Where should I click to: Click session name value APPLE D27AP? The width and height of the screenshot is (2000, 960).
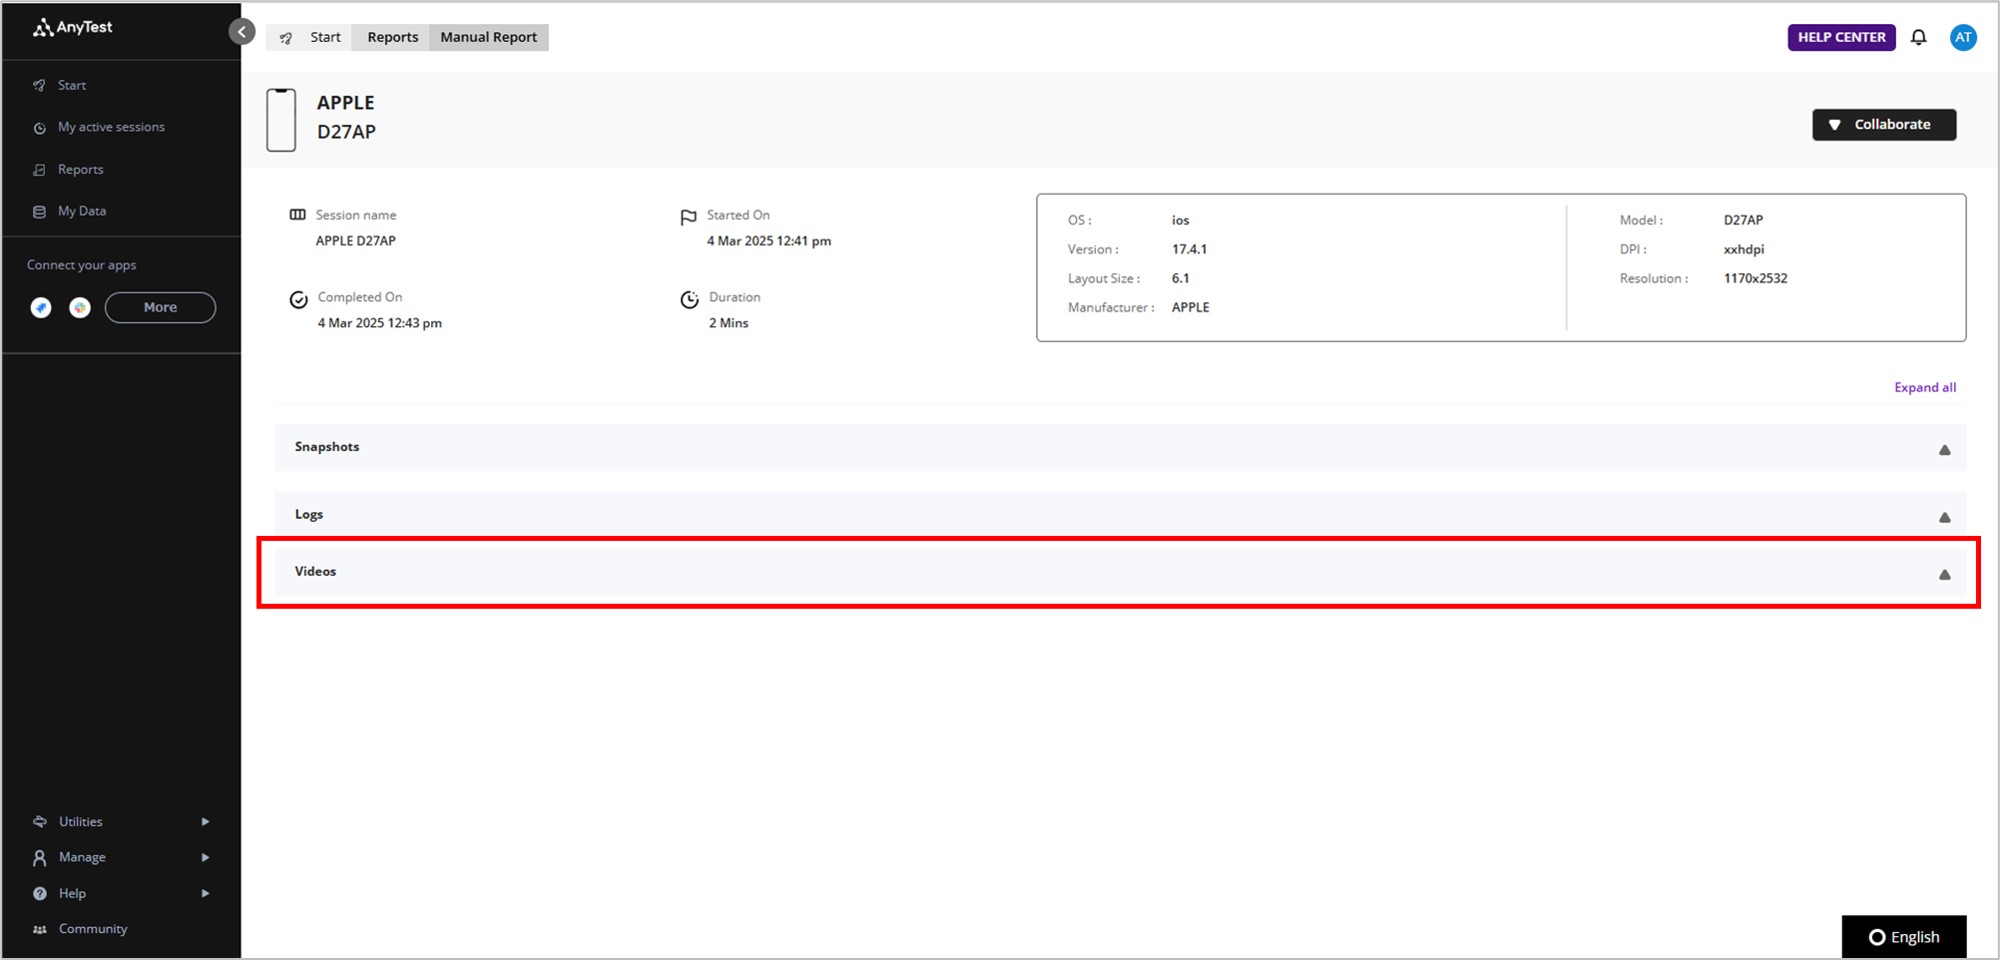pyautogui.click(x=356, y=241)
